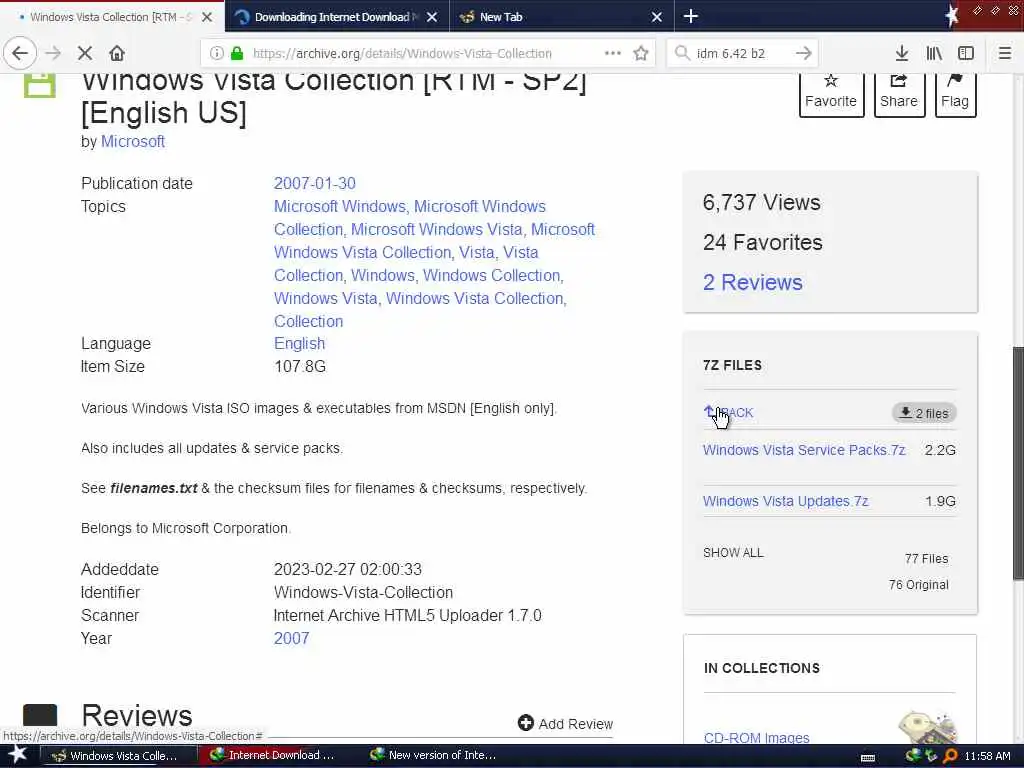Click the search box containing idm 6.42 b2
The width and height of the screenshot is (1024, 768).
pyautogui.click(x=742, y=53)
